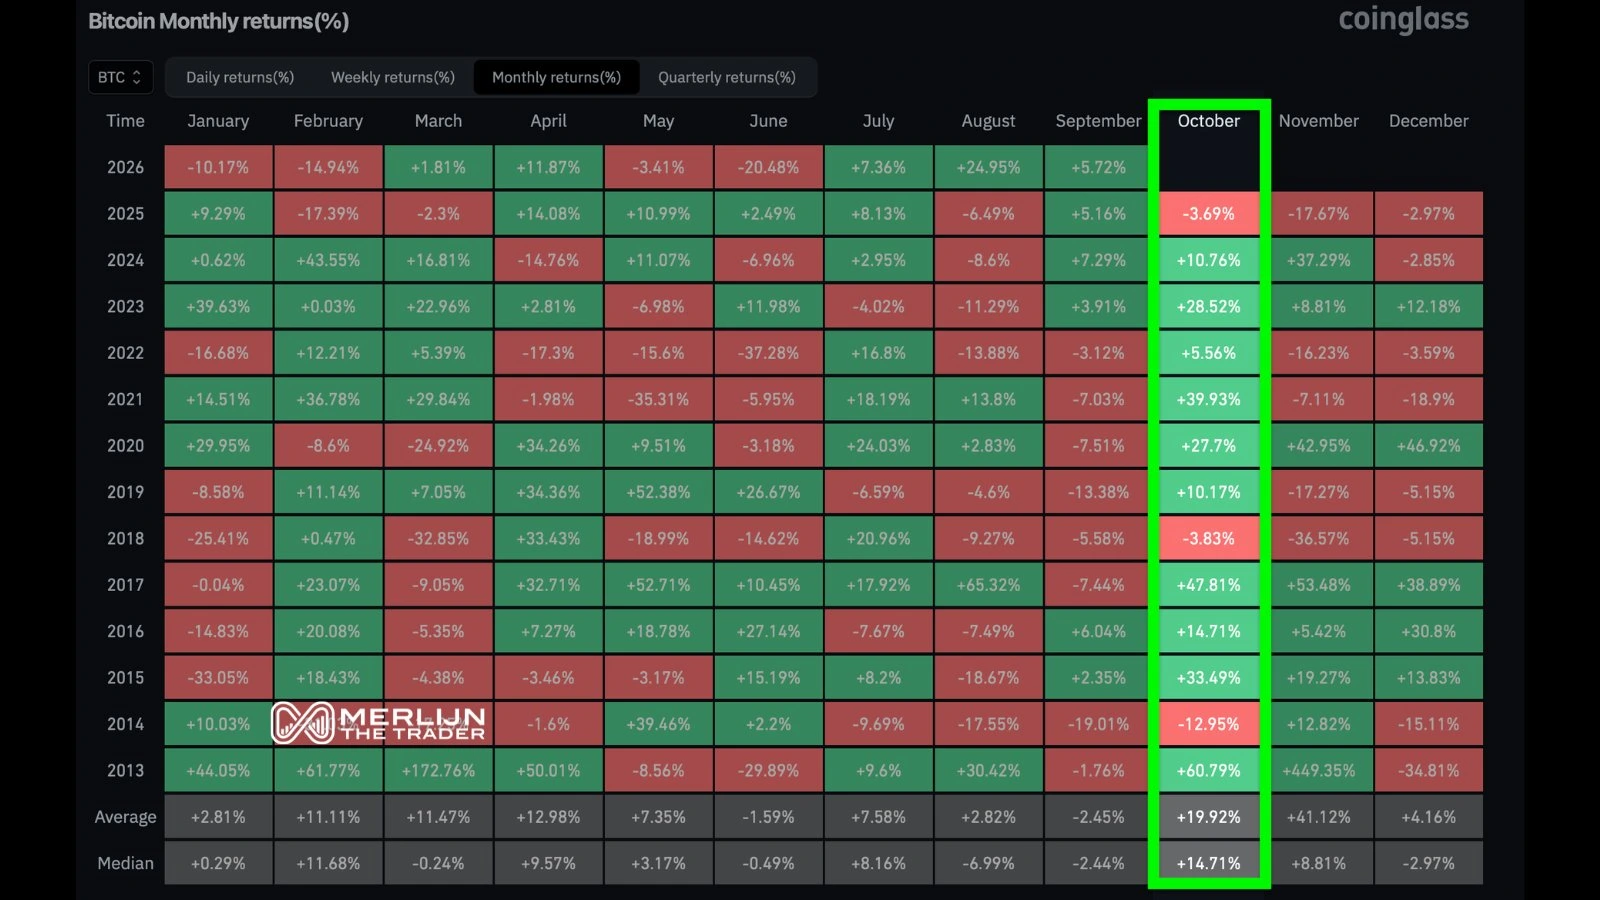Click the +12.98% April average cell
Viewport: 1600px width, 900px height.
(x=548, y=817)
